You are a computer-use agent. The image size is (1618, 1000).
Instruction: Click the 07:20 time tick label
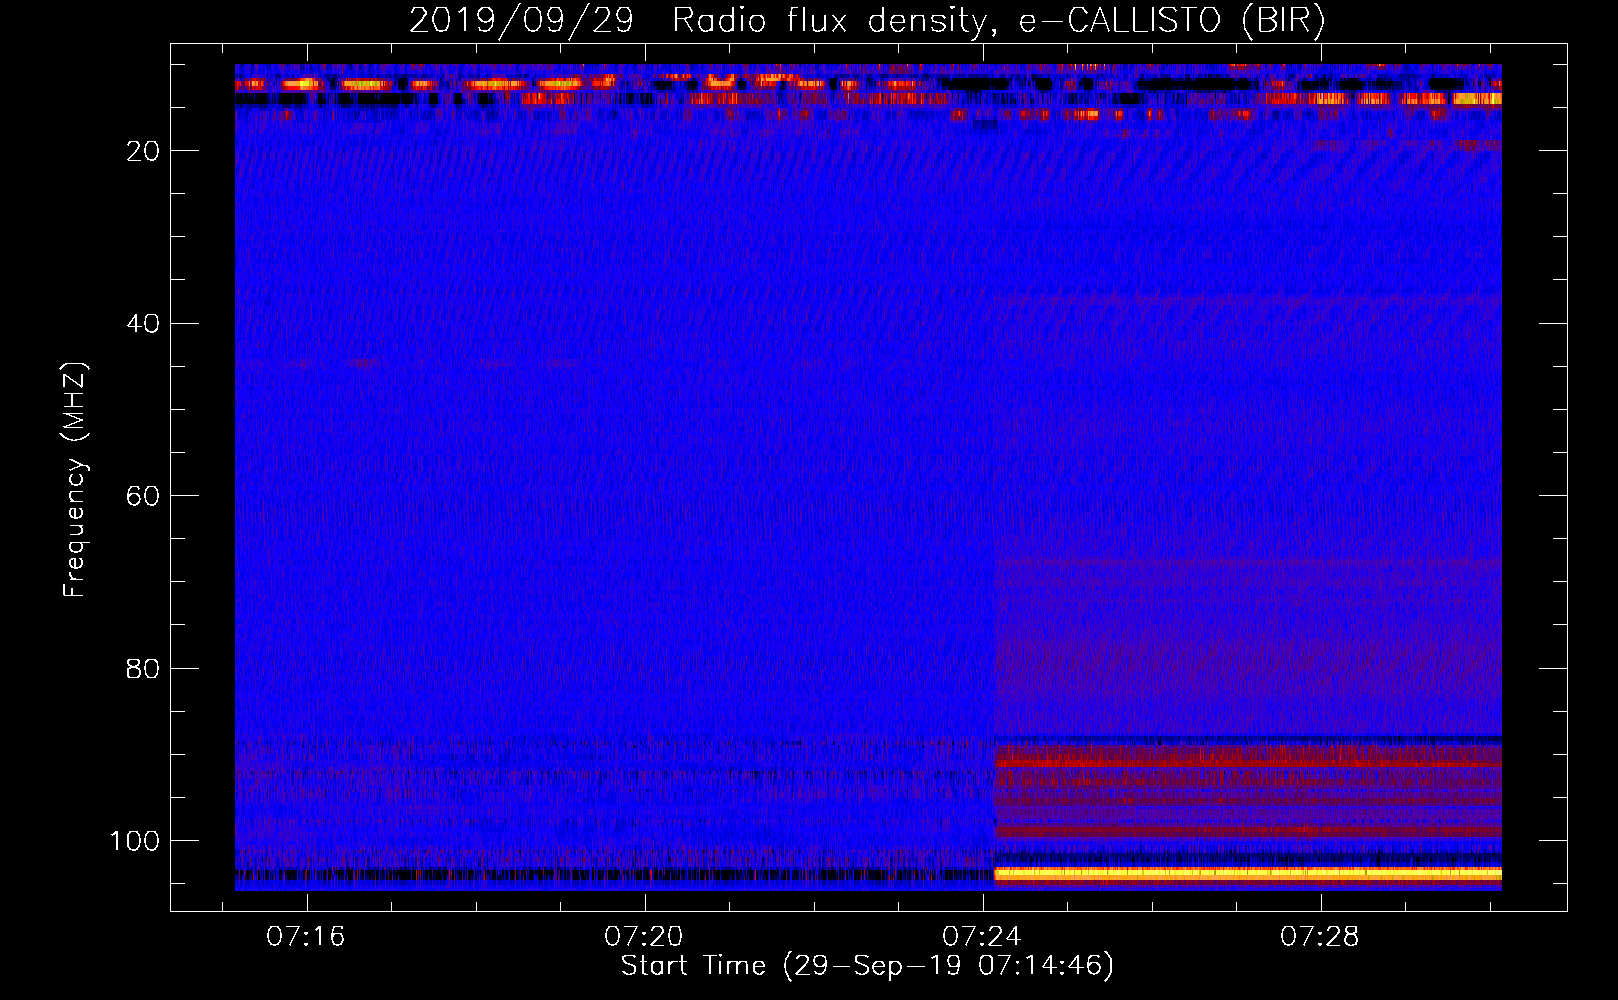click(644, 936)
